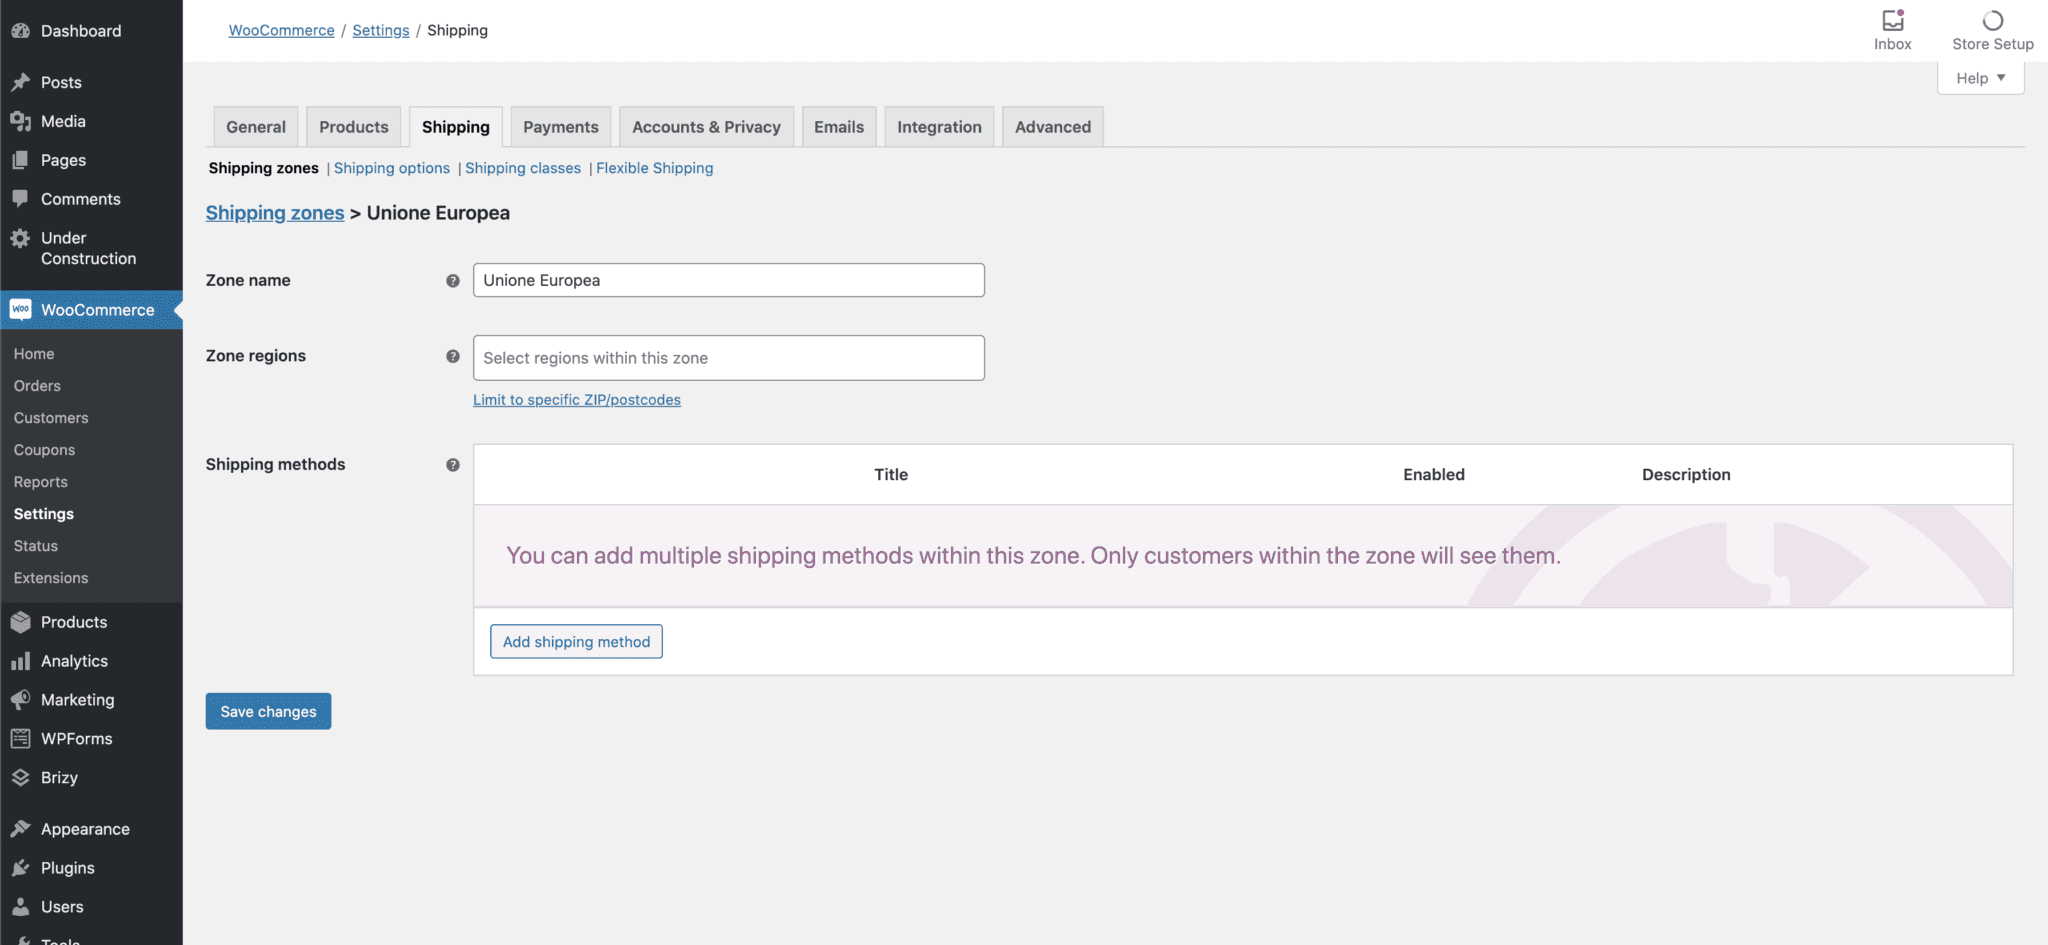This screenshot has width=2048, height=945.
Task: Click the Under Construction gear icon
Action: 20,238
